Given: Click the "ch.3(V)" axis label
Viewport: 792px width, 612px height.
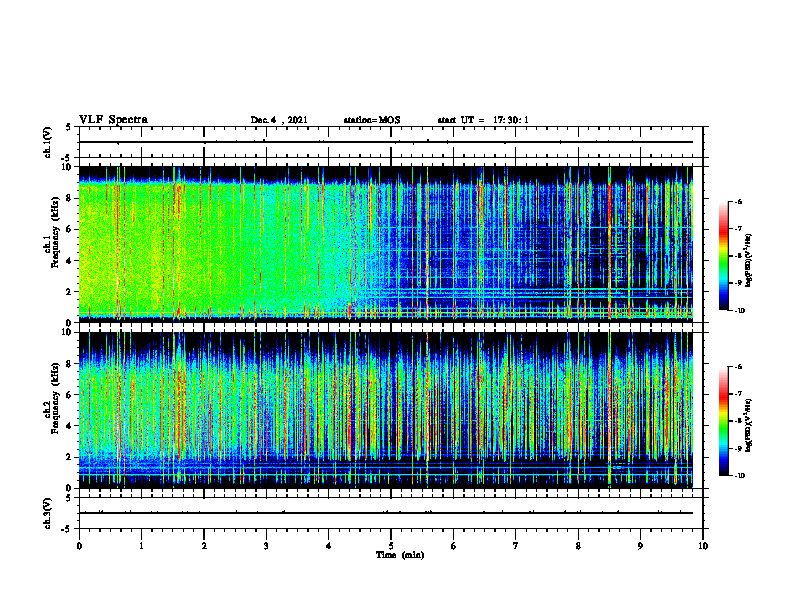Looking at the screenshot, I should pyautogui.click(x=48, y=513).
